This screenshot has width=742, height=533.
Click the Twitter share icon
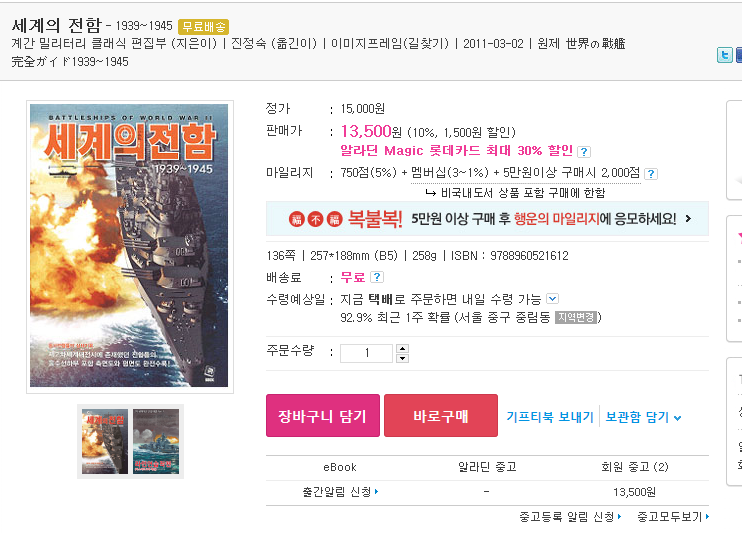tap(724, 55)
